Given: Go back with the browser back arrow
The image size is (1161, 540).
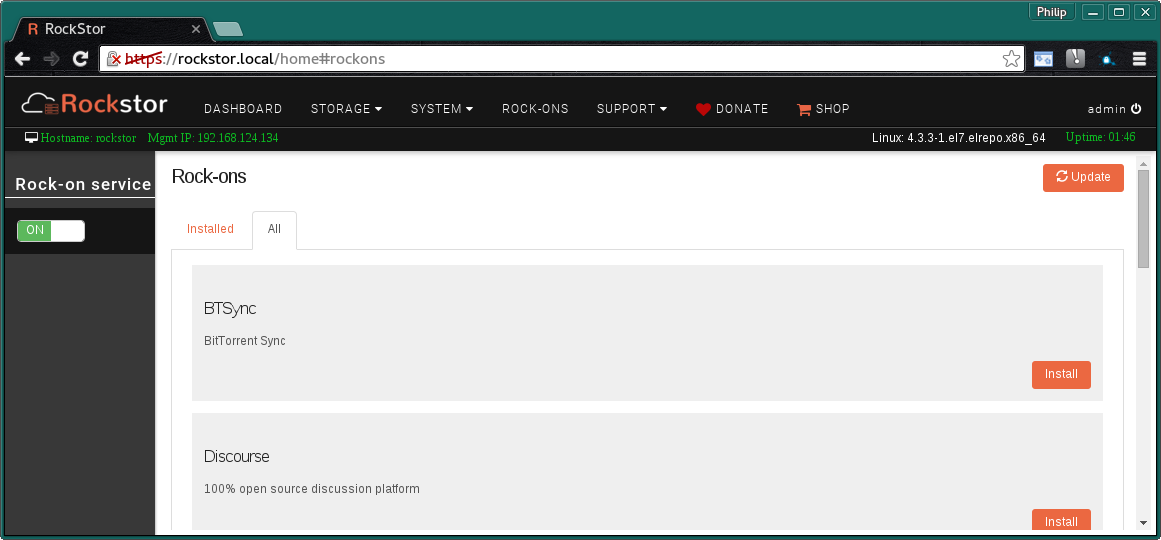Looking at the screenshot, I should coord(22,59).
